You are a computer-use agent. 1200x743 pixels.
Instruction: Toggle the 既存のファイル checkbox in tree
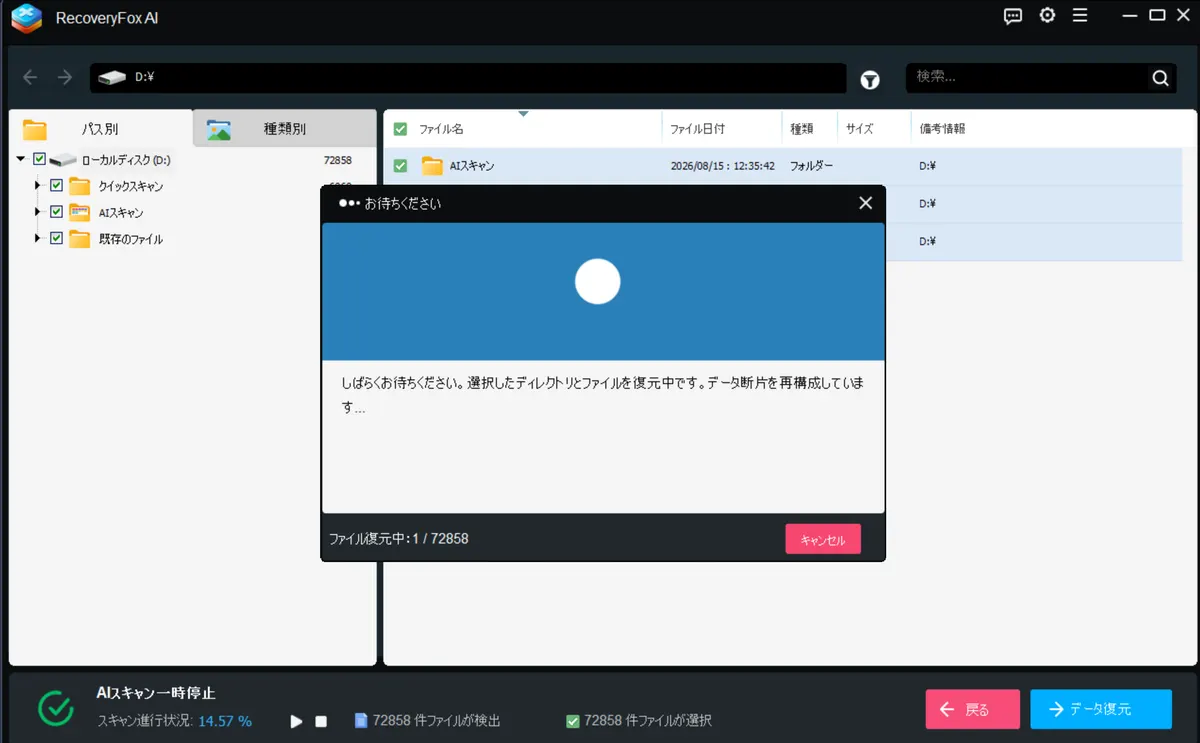(x=56, y=239)
